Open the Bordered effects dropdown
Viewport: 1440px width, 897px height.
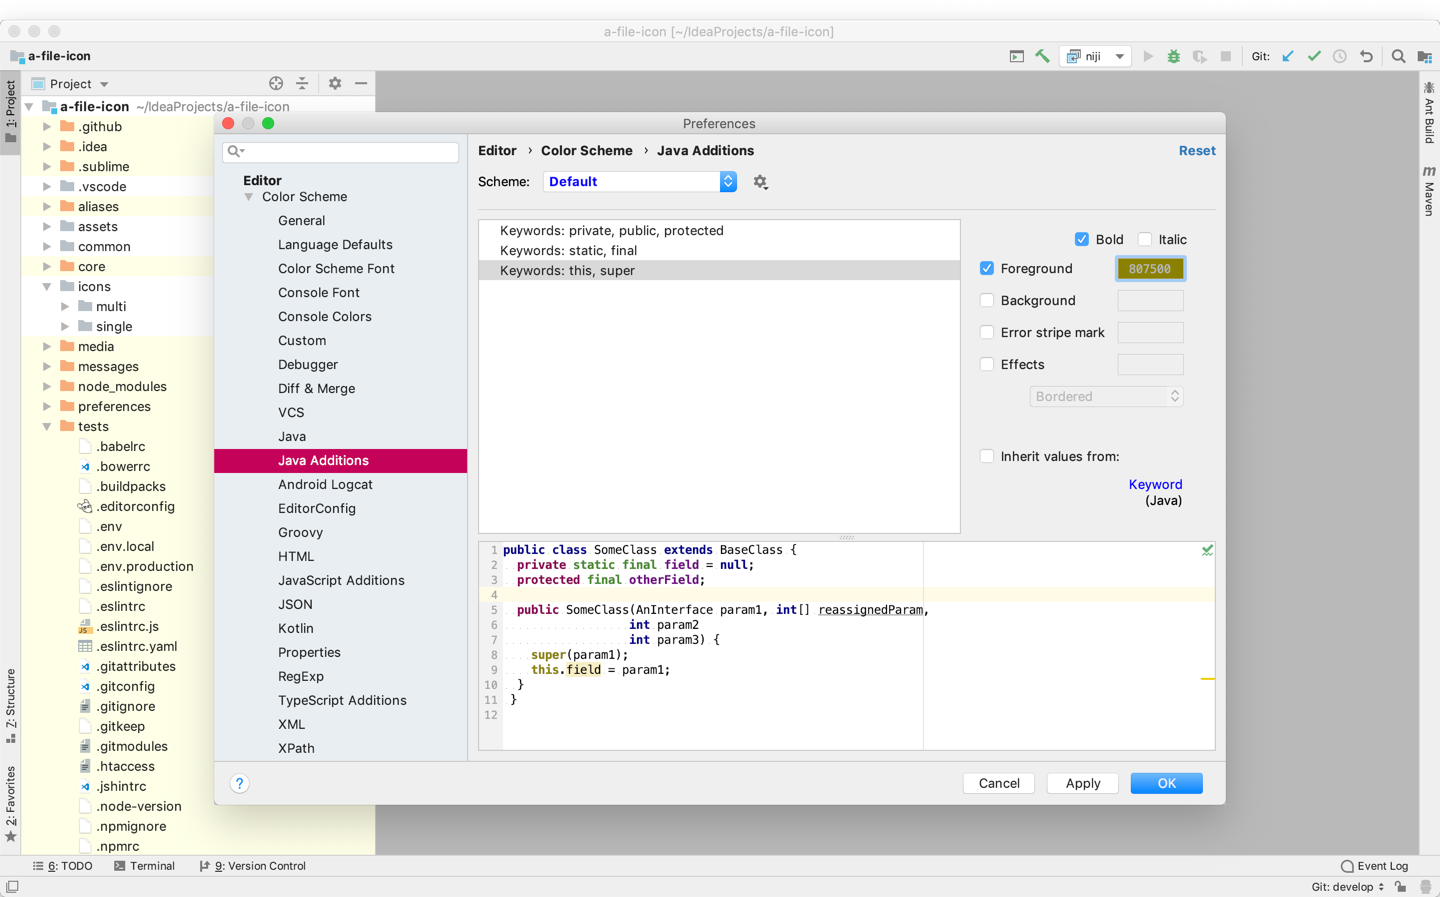tap(1107, 397)
